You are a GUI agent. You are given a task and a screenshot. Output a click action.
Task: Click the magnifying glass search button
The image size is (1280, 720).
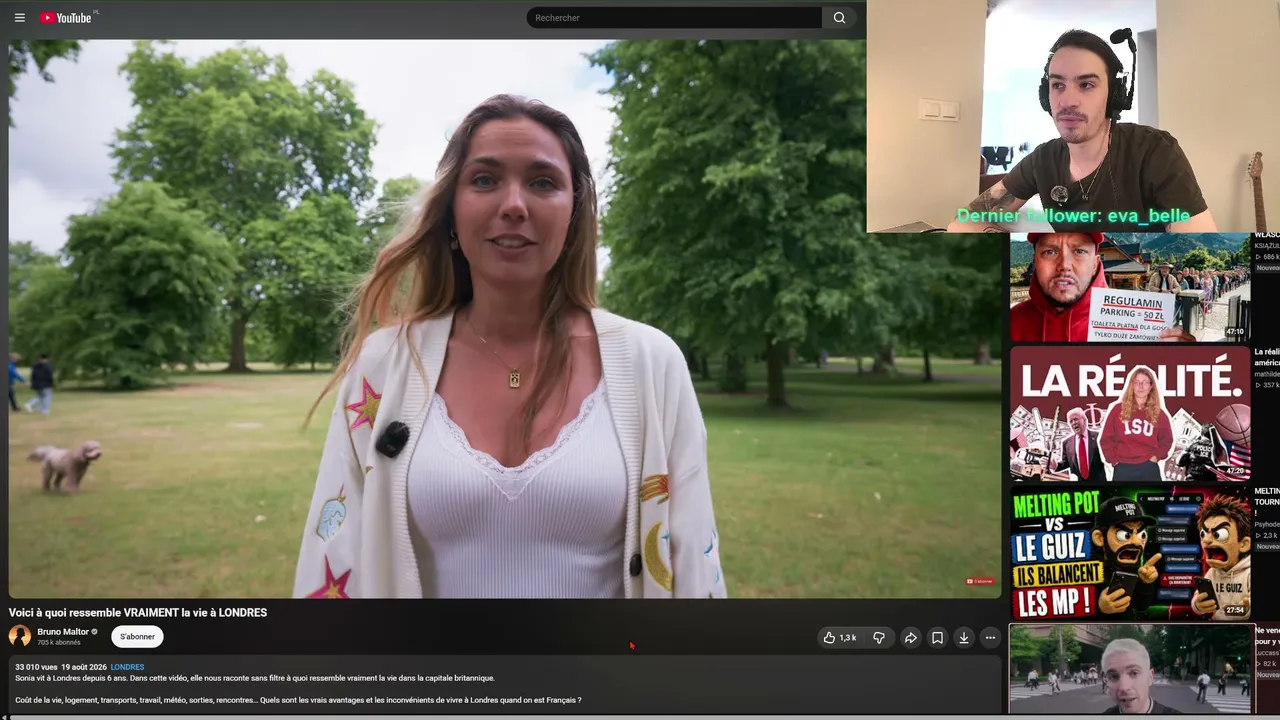839,17
